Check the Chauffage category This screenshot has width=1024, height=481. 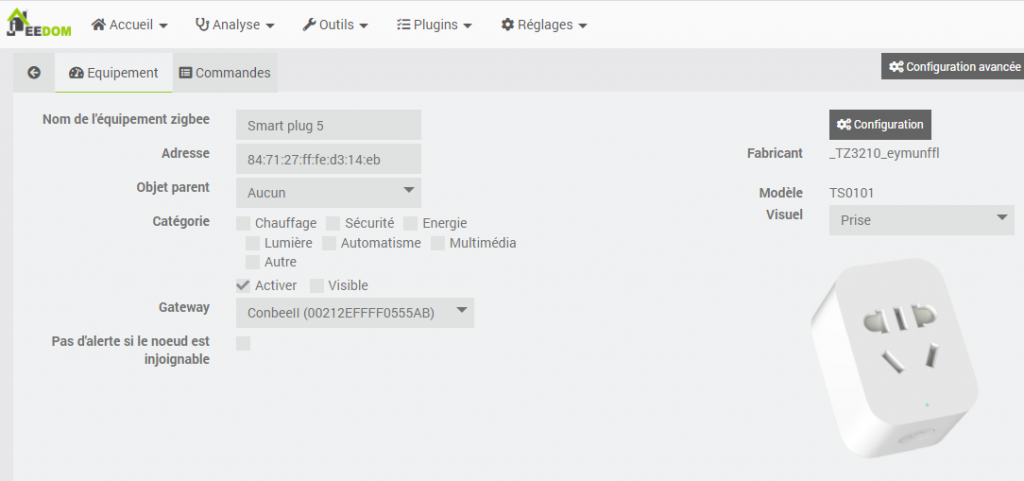pyautogui.click(x=243, y=224)
